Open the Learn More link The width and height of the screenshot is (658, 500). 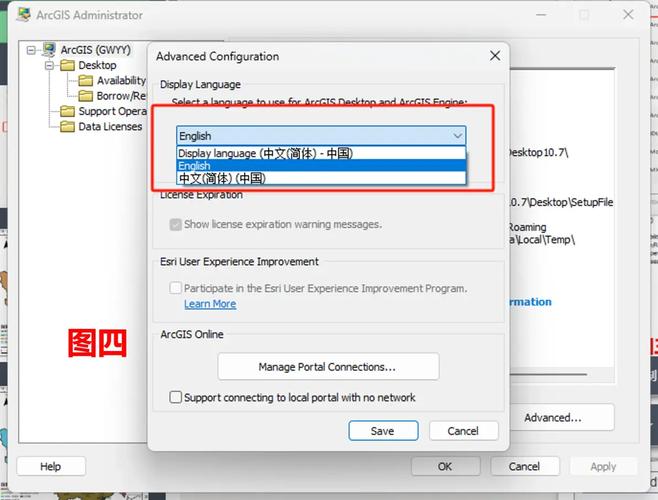tap(210, 304)
